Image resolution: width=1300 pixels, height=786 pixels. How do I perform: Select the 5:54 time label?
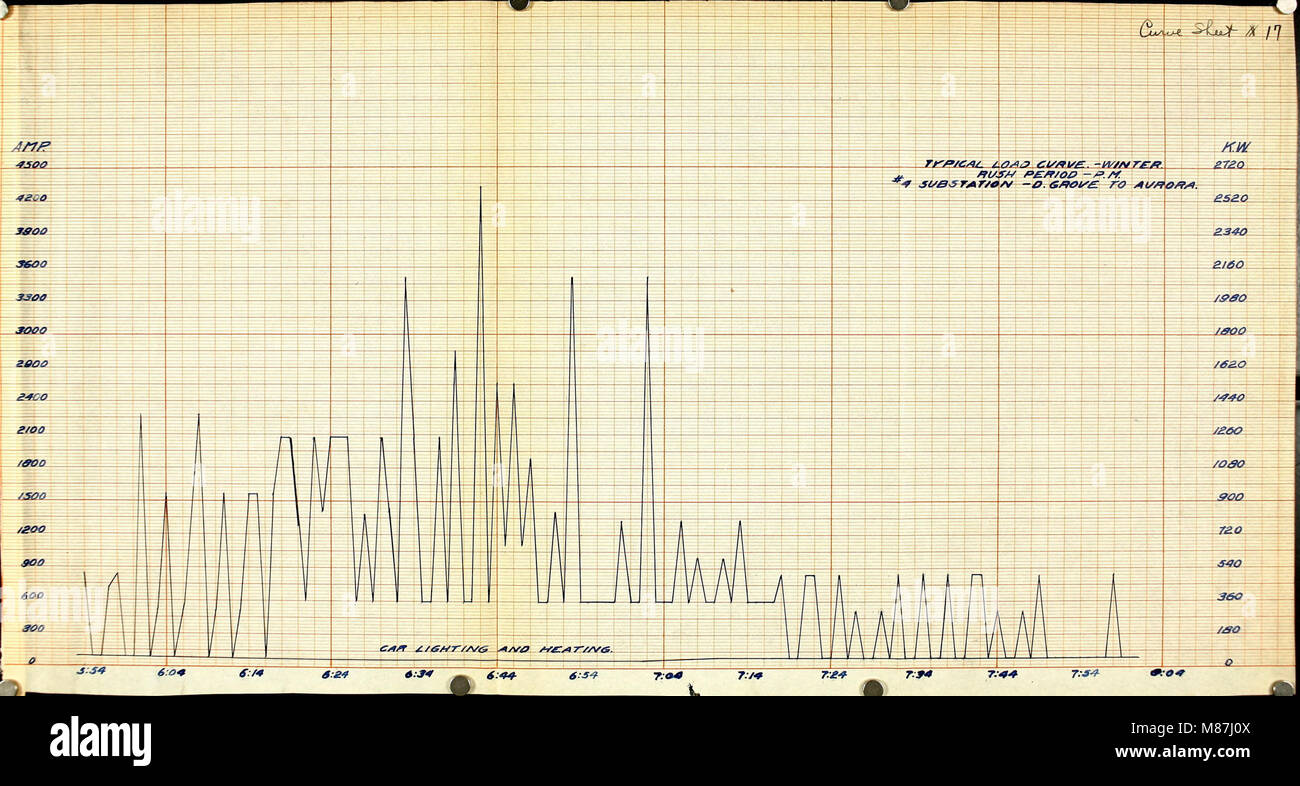tap(91, 671)
